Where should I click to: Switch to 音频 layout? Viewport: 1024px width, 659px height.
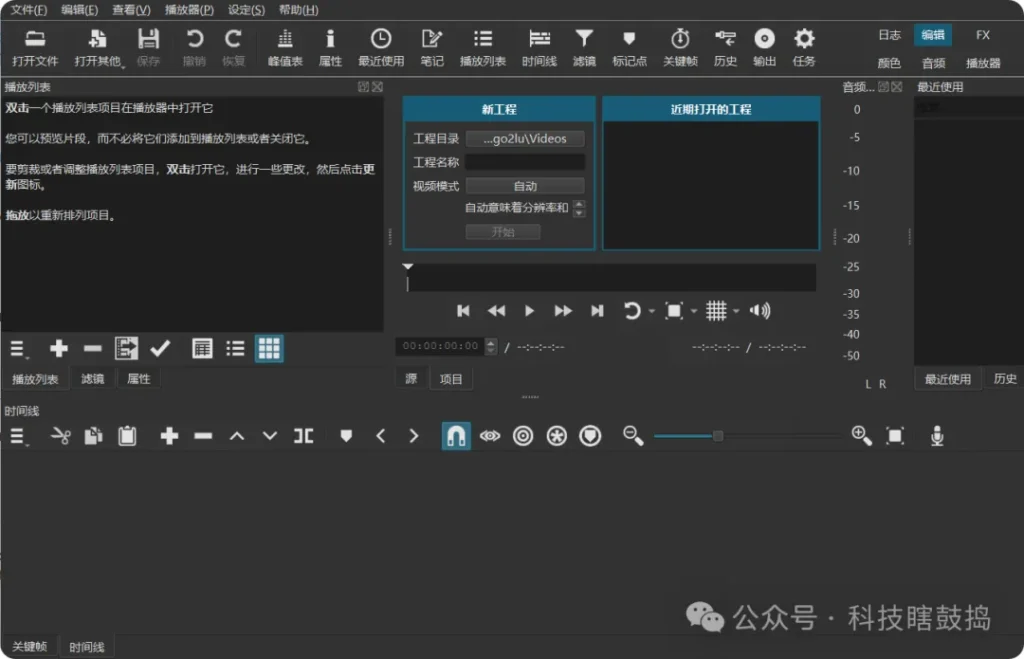coord(933,63)
